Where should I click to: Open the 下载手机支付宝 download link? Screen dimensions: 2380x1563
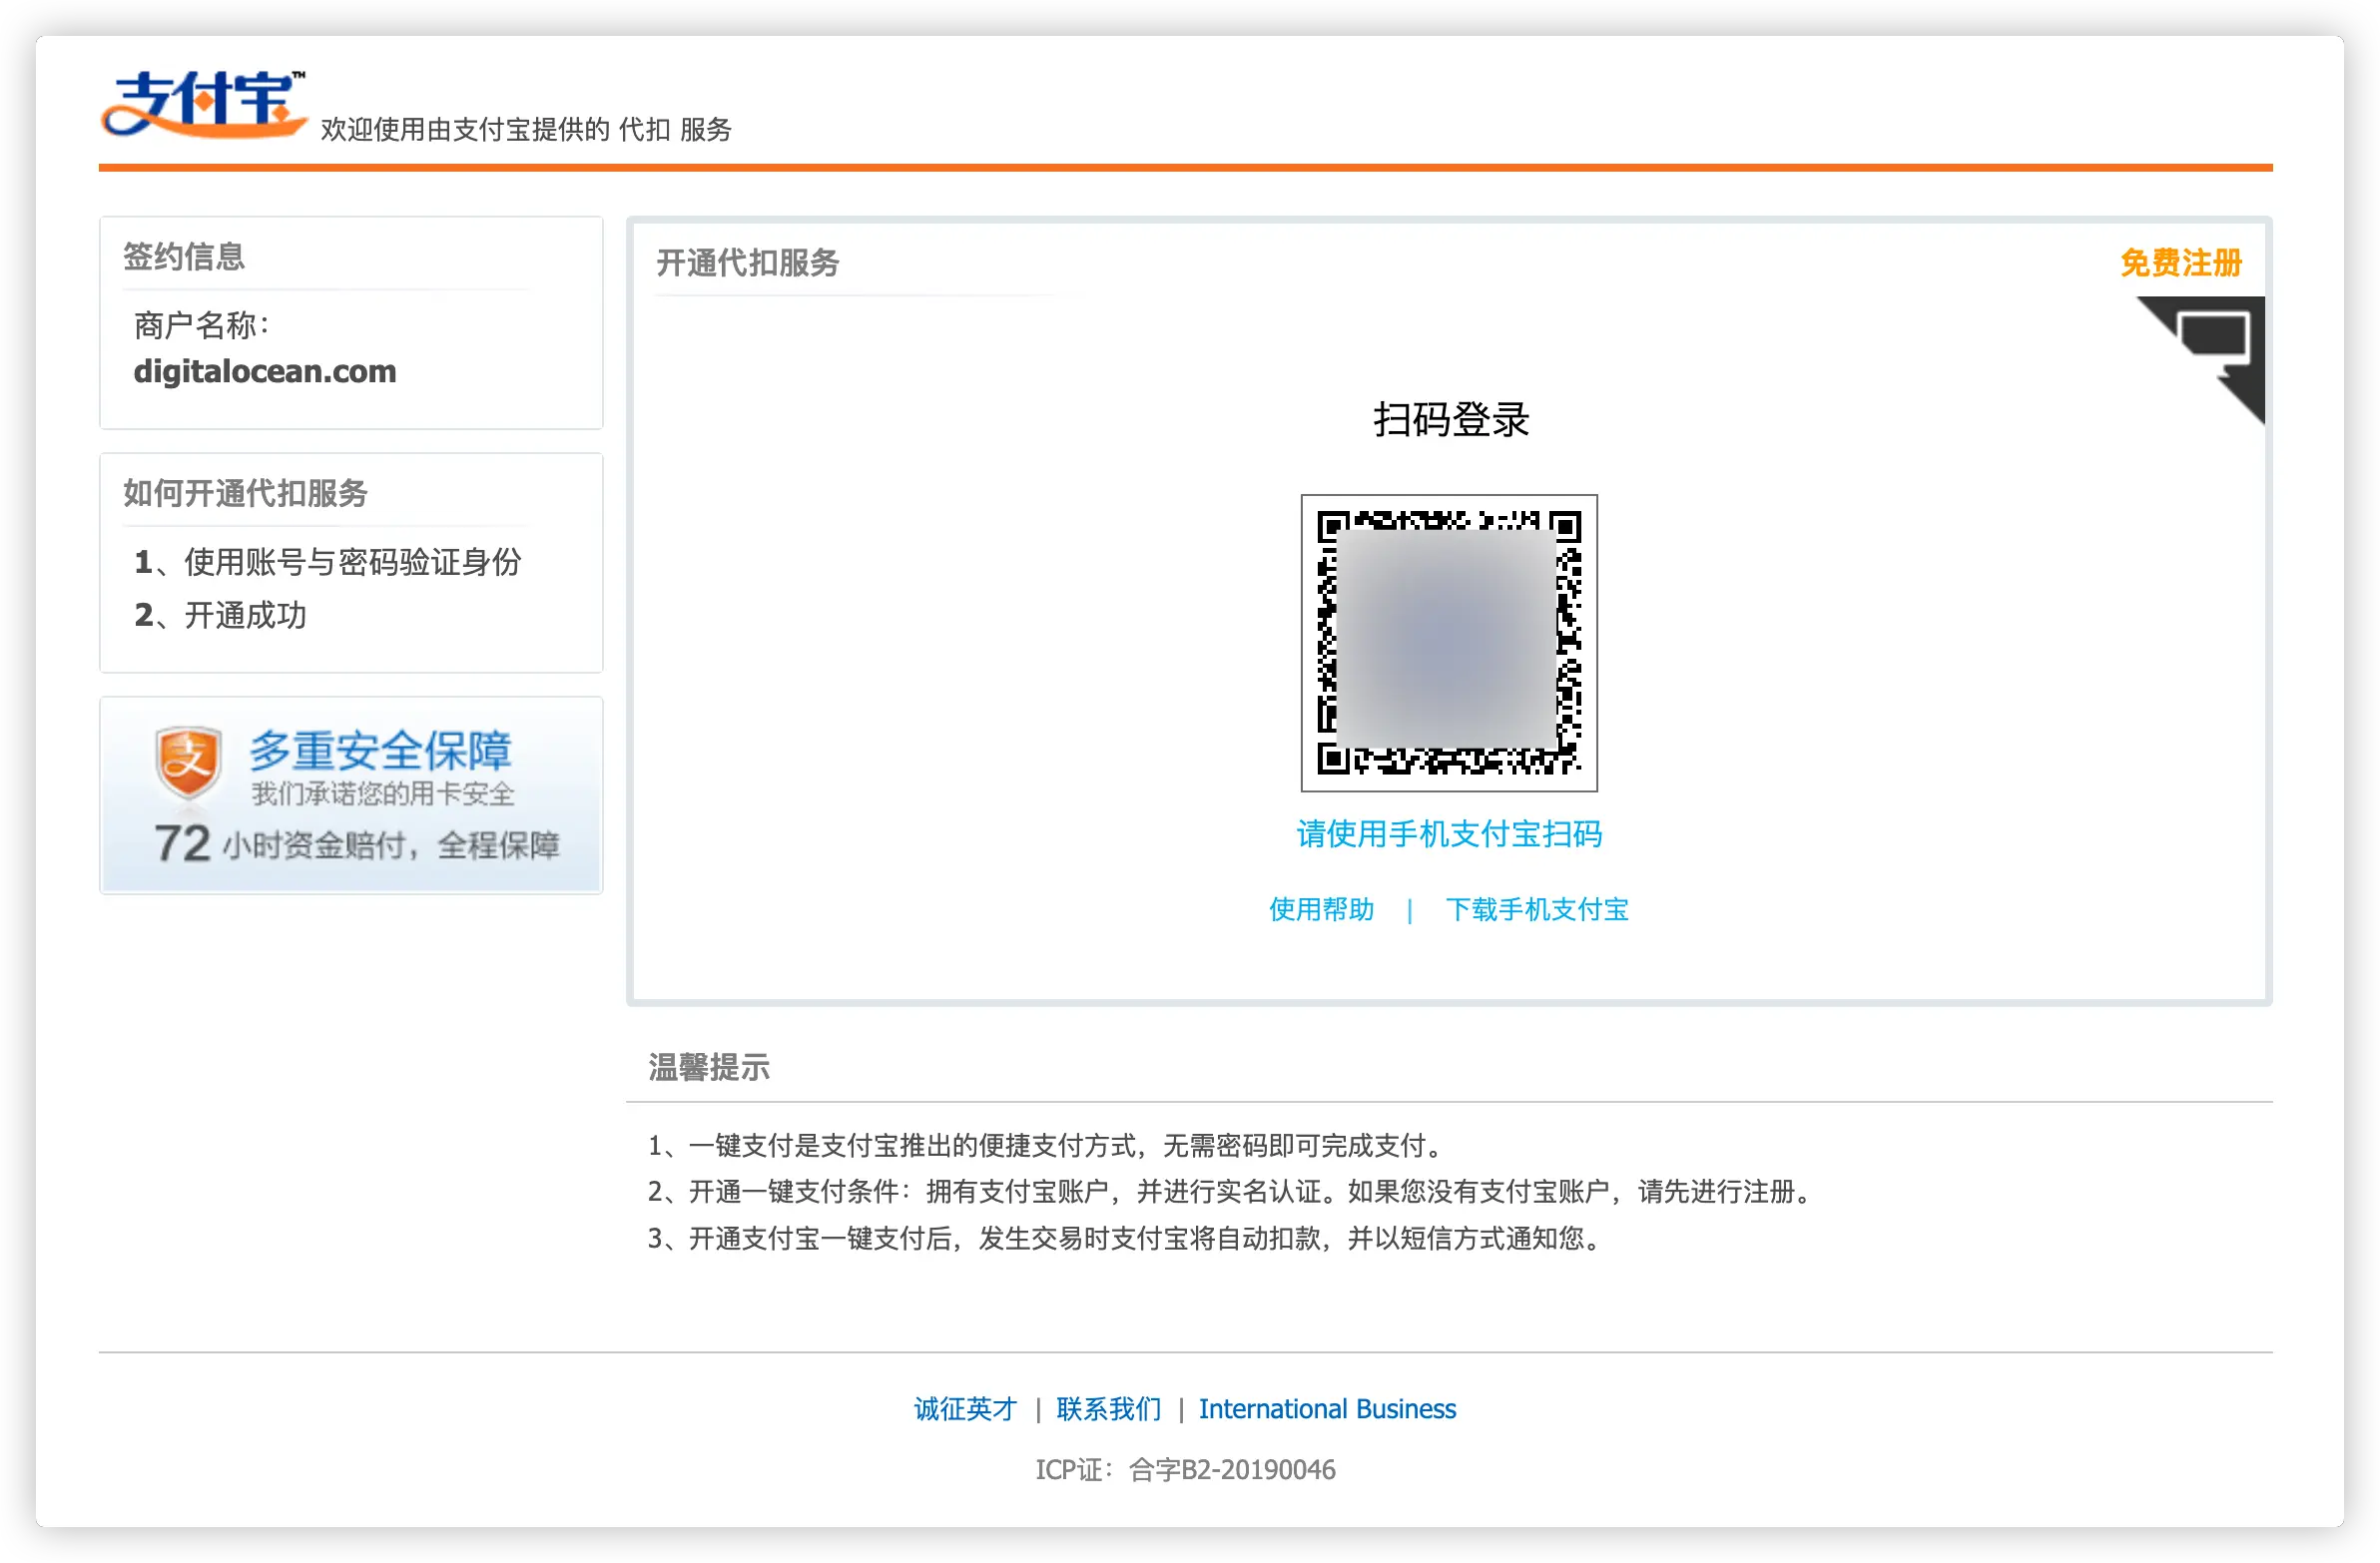point(1537,909)
